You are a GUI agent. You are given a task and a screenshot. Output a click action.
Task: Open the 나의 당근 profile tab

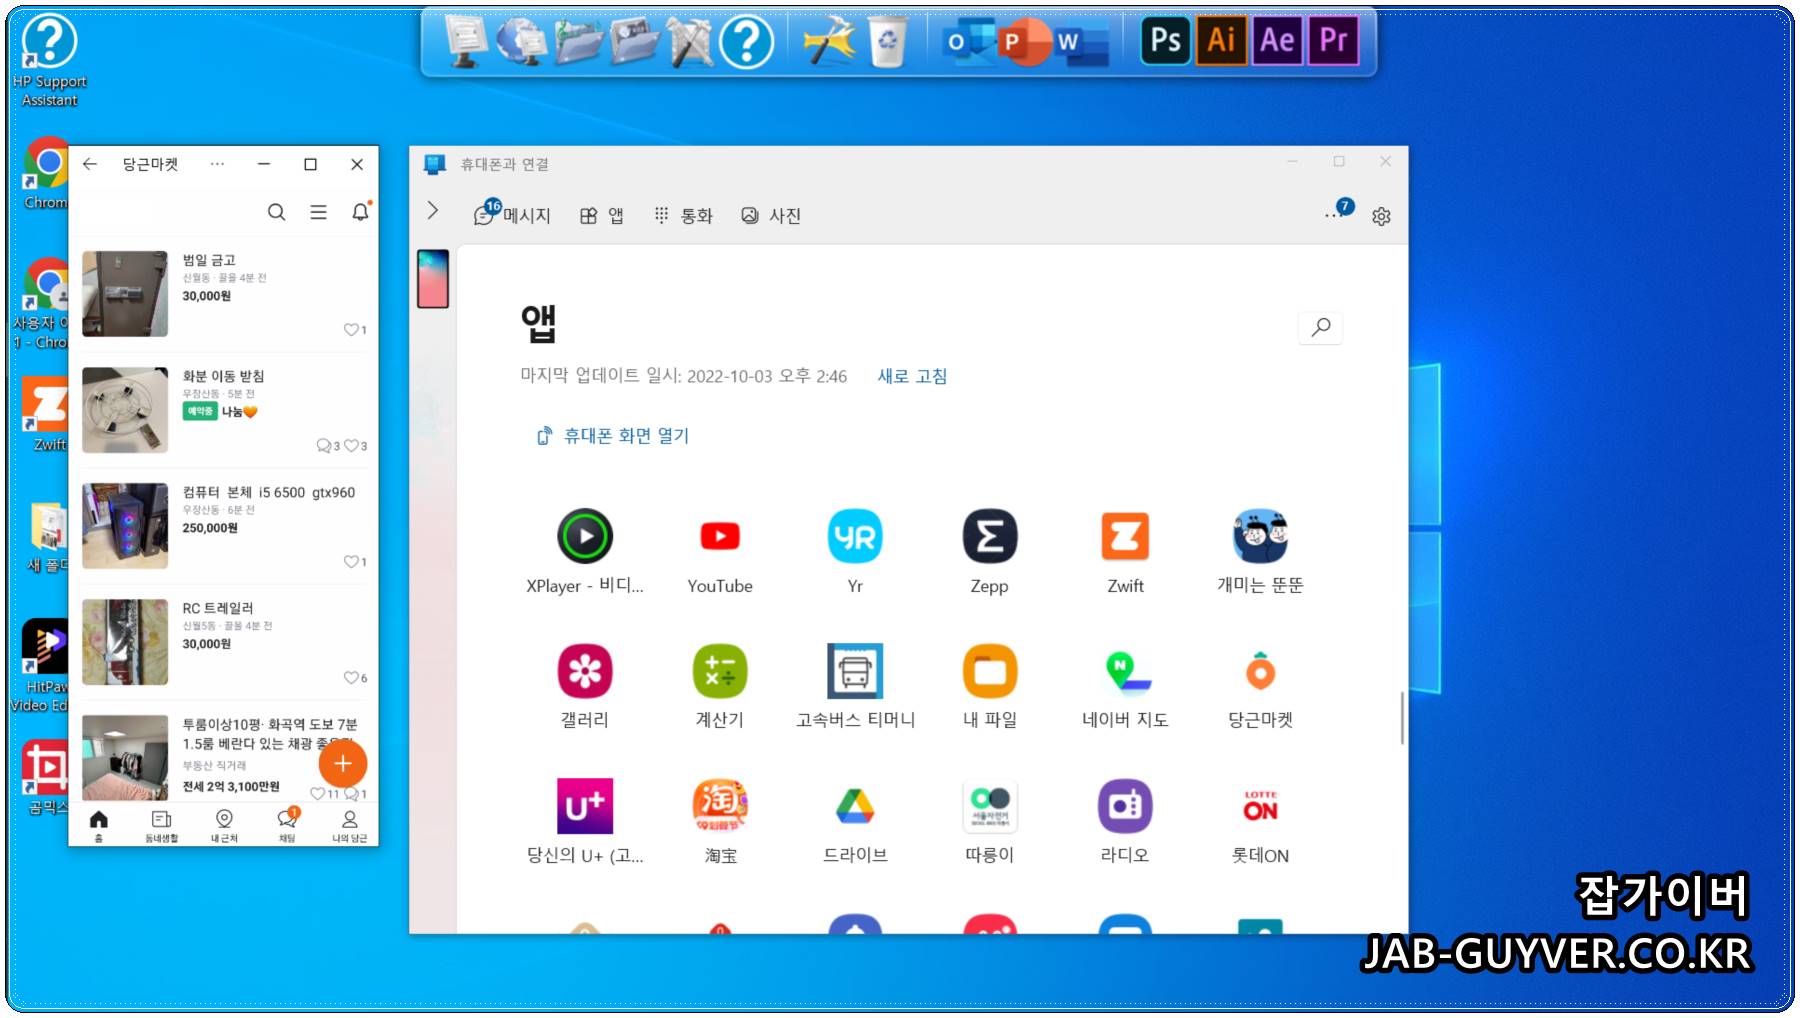(x=350, y=825)
